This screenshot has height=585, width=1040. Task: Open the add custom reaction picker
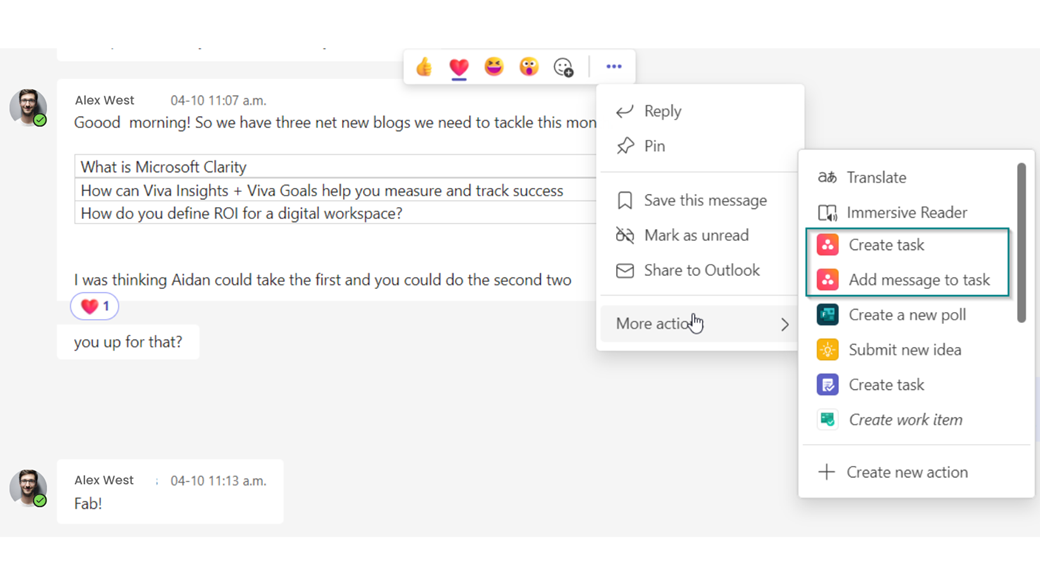click(x=563, y=66)
